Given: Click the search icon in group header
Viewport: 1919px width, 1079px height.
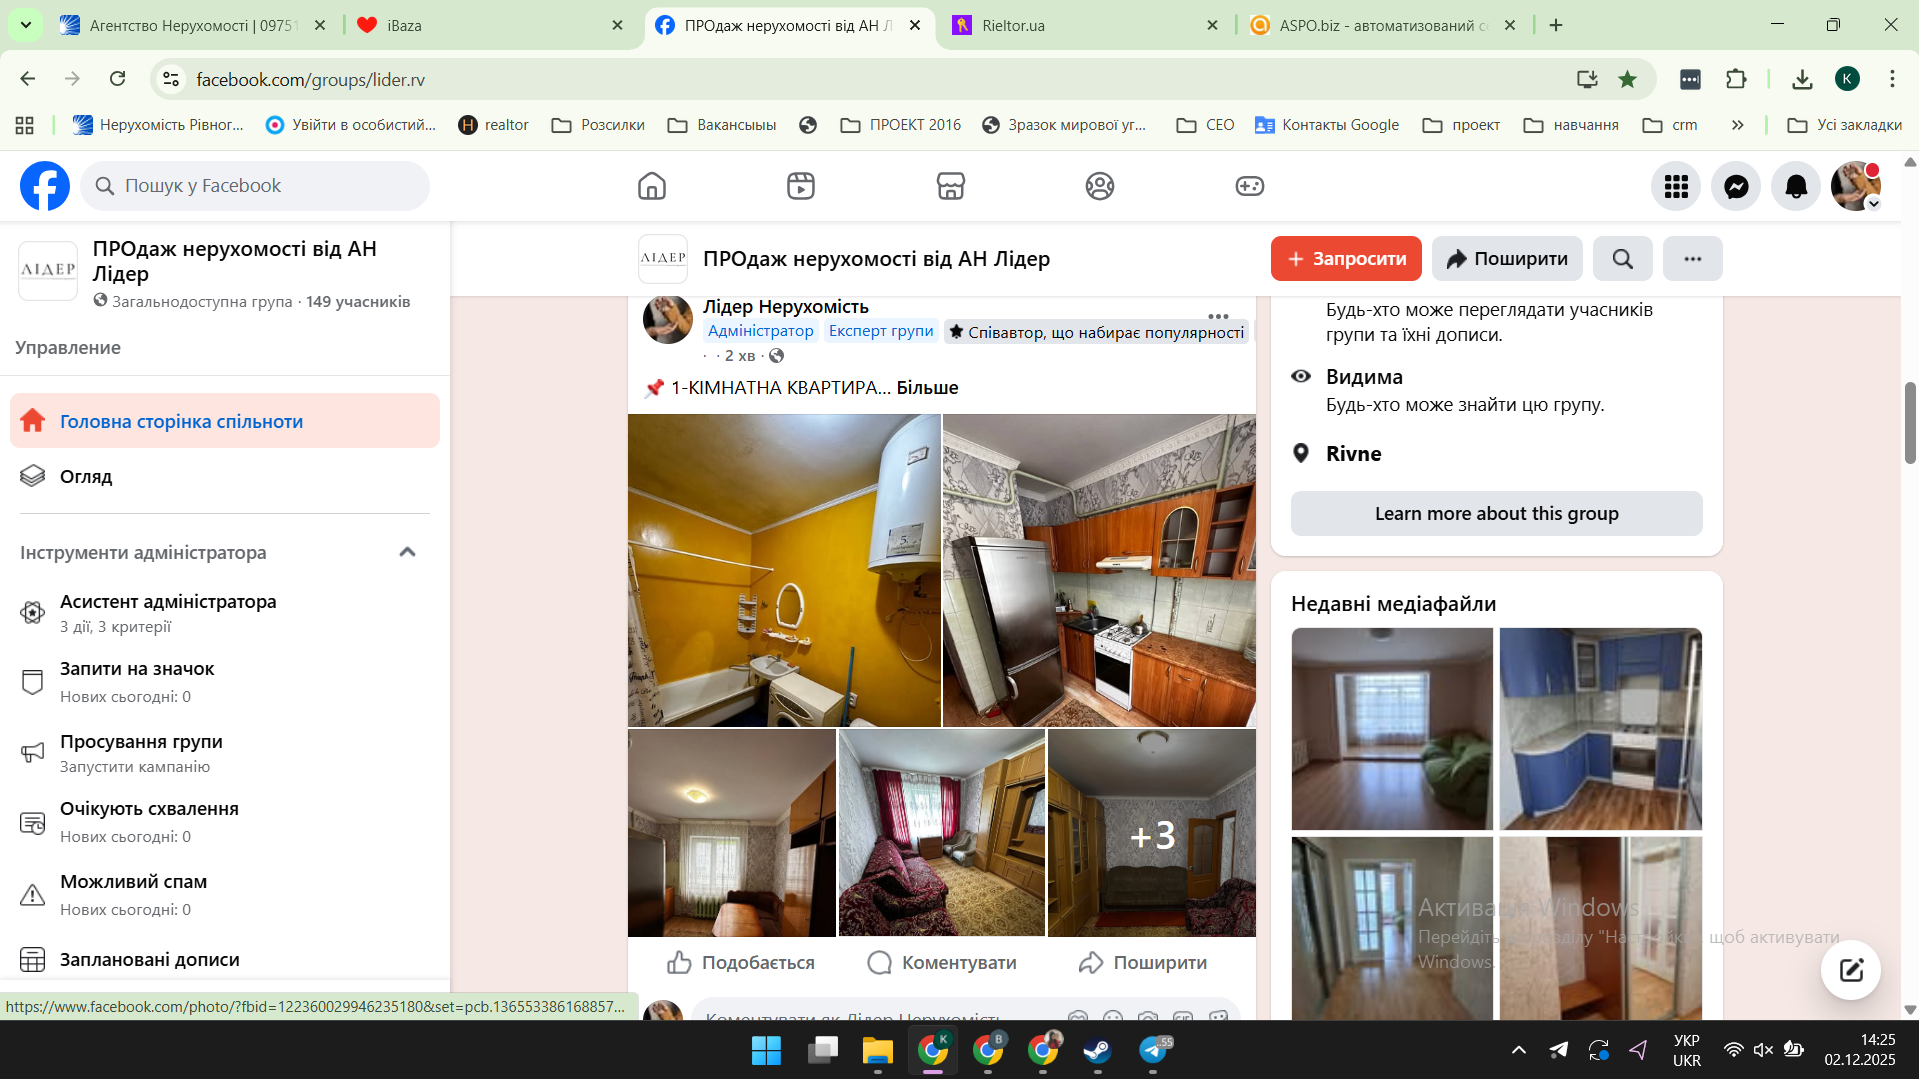Looking at the screenshot, I should [x=1622, y=259].
